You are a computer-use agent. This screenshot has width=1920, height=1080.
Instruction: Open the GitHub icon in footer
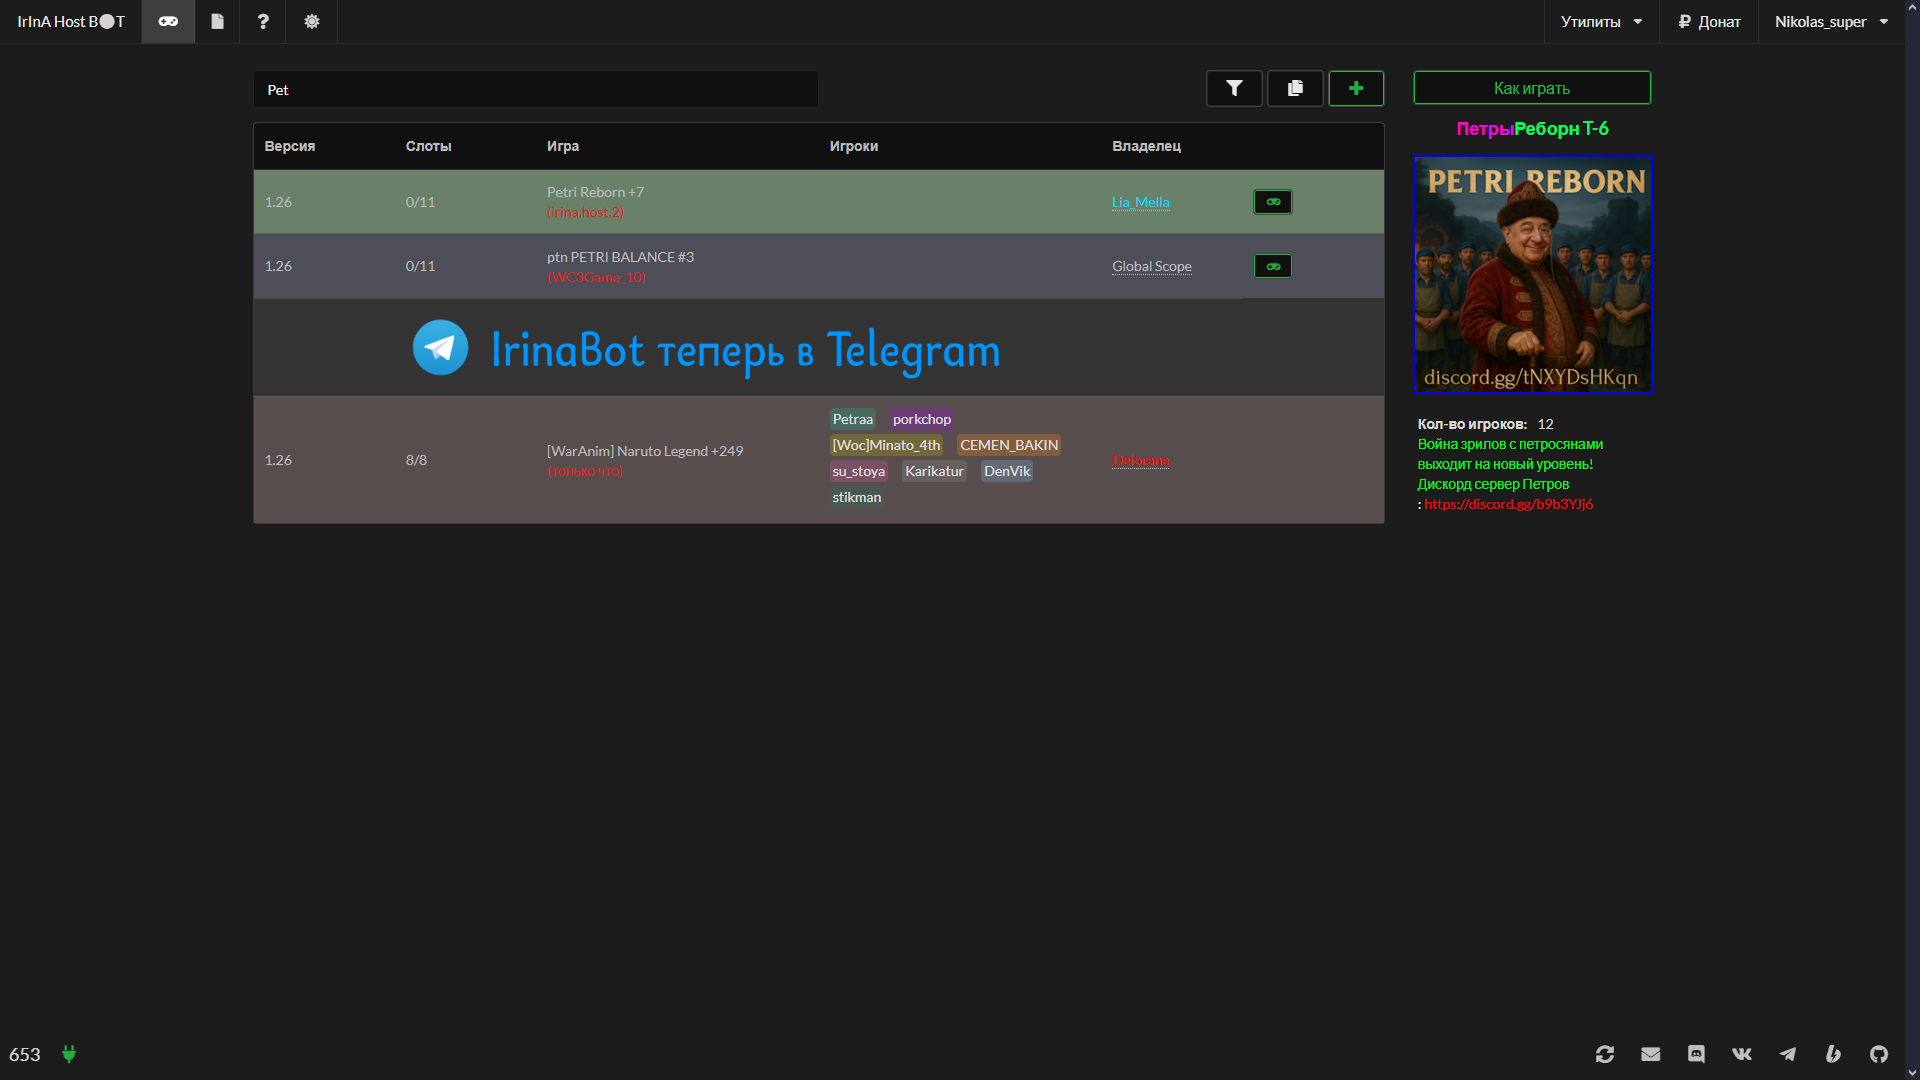1879,1054
